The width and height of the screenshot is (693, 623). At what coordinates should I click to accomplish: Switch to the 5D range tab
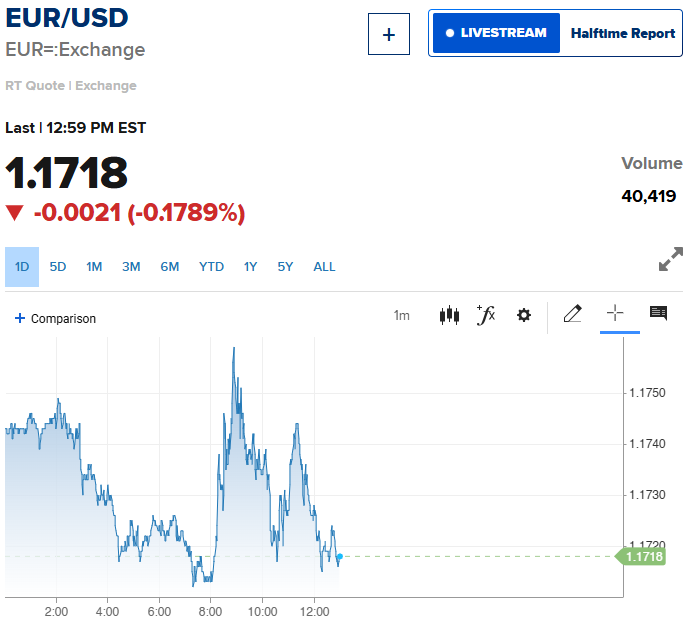[x=58, y=267]
